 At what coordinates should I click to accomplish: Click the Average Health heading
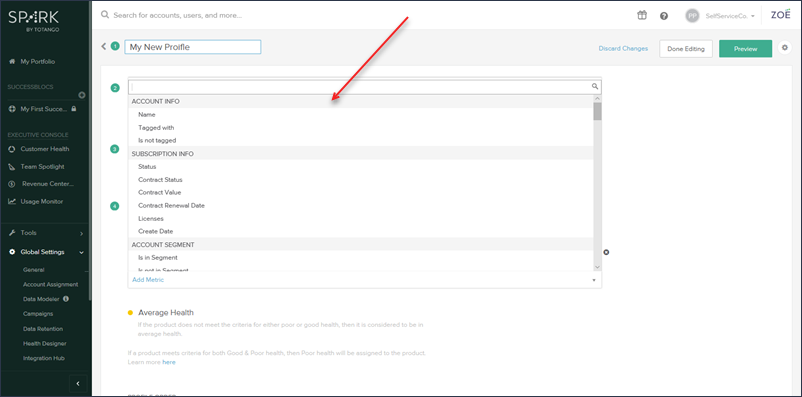tap(166, 313)
